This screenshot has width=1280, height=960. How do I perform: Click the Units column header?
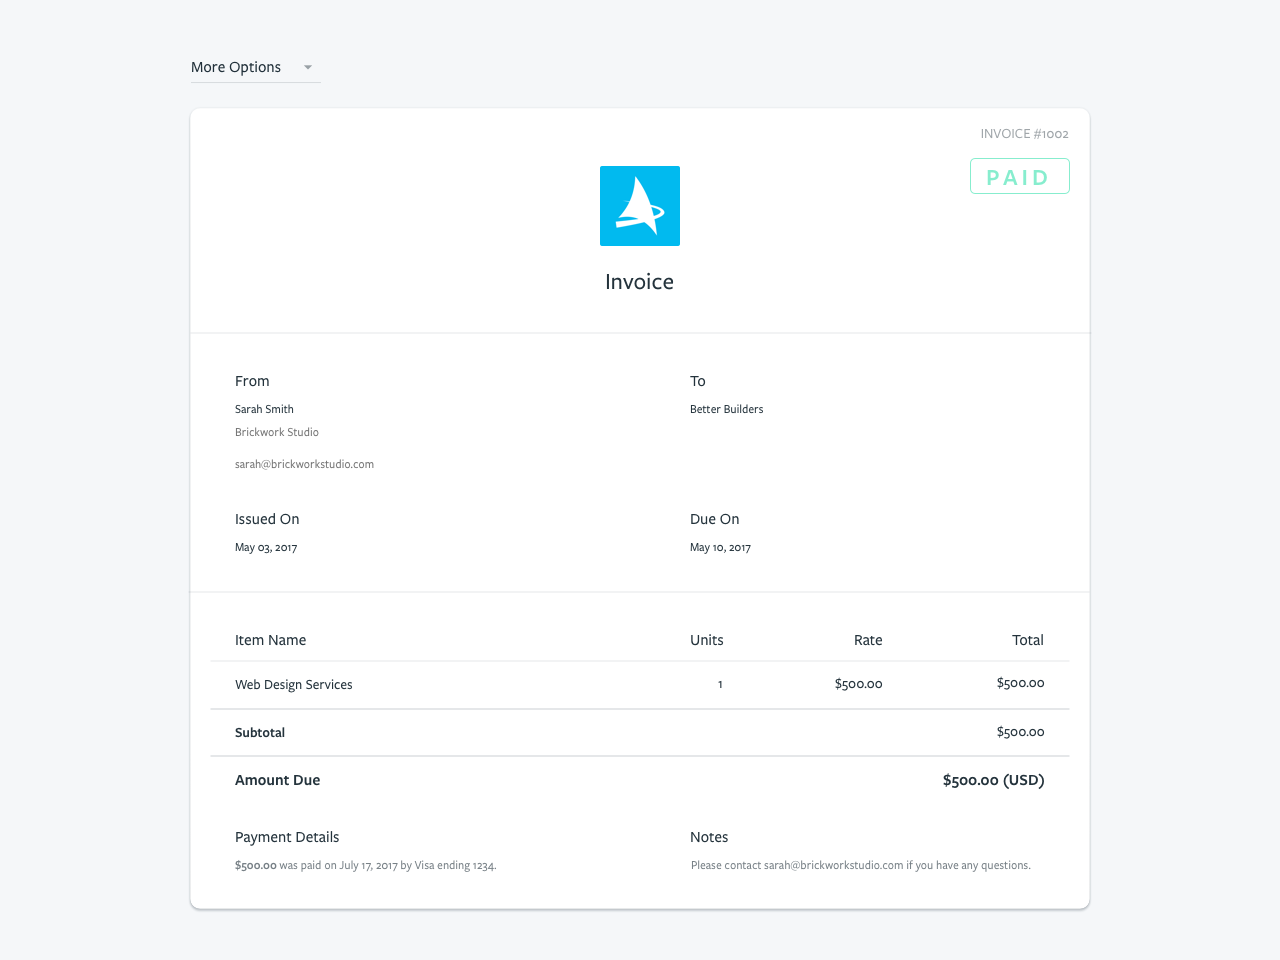click(x=707, y=640)
